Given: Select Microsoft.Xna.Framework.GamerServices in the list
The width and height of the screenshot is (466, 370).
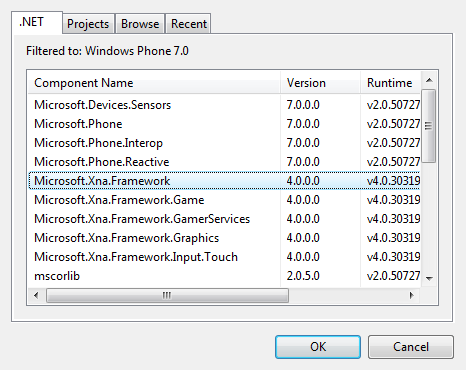Looking at the screenshot, I should [x=224, y=219].
